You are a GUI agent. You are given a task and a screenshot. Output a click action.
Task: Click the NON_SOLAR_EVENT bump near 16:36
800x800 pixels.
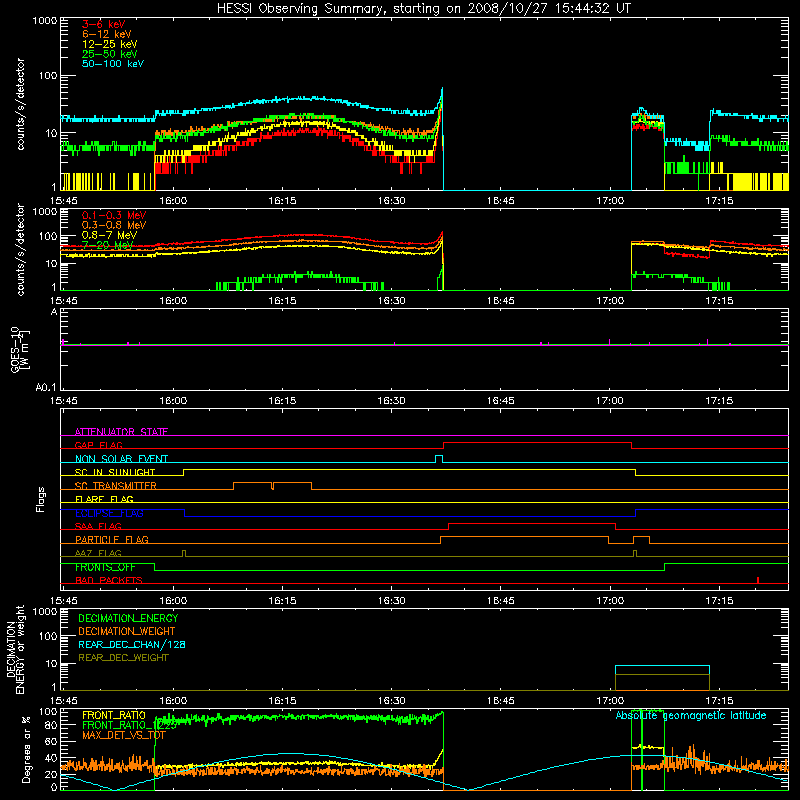[439, 458]
